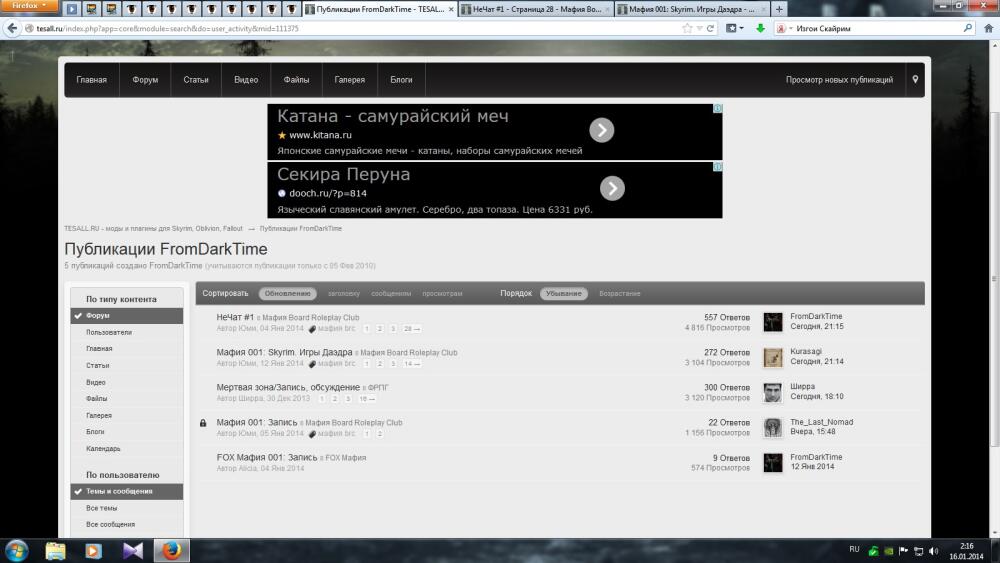
Task: Click the Windows Start button
Action: pos(17,550)
